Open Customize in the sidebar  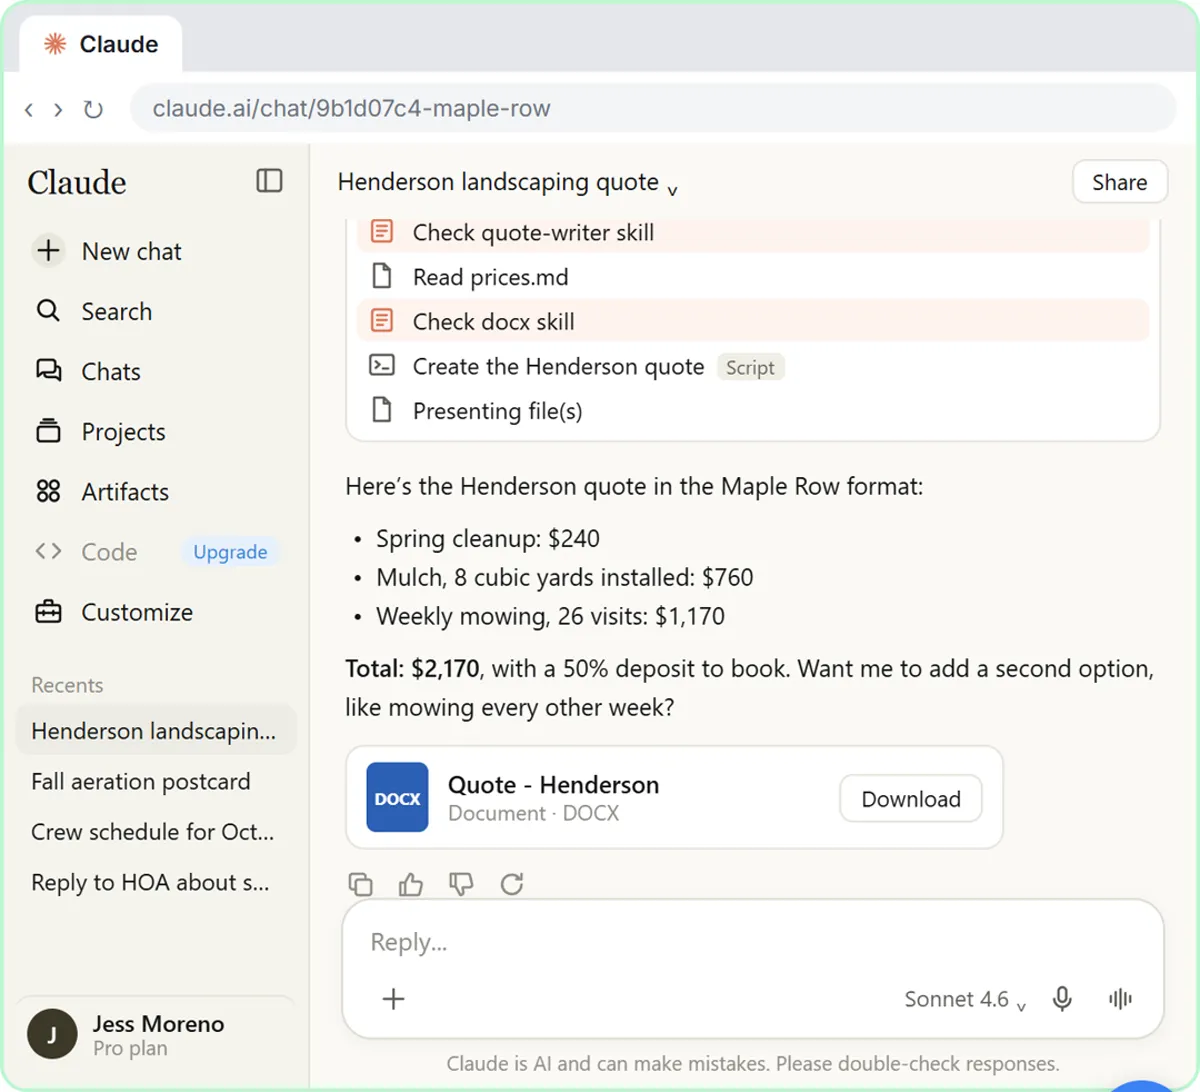pyautogui.click(x=114, y=611)
